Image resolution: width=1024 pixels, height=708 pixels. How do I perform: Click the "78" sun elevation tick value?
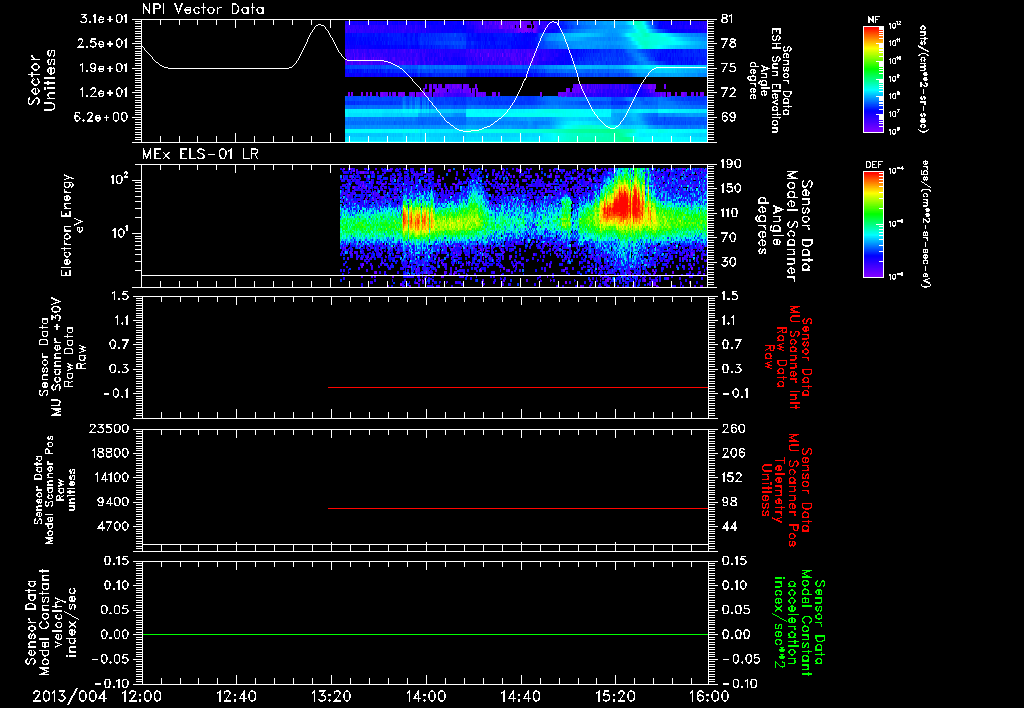click(x=728, y=43)
